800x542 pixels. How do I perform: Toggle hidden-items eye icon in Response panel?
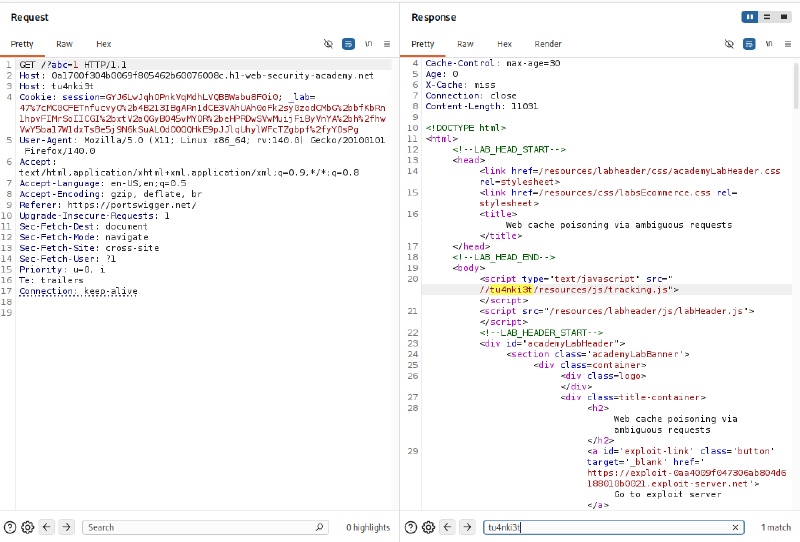pyautogui.click(x=729, y=44)
